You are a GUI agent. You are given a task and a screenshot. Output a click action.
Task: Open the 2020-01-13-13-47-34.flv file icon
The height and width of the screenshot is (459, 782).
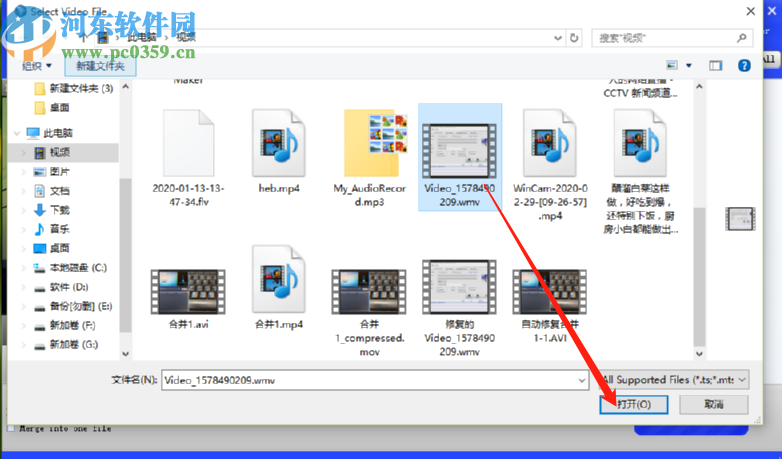click(189, 143)
